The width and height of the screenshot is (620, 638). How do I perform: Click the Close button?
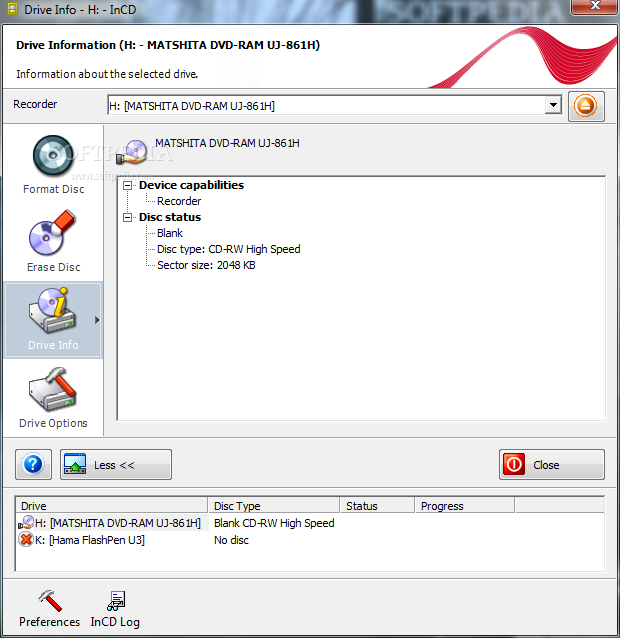pyautogui.click(x=552, y=464)
